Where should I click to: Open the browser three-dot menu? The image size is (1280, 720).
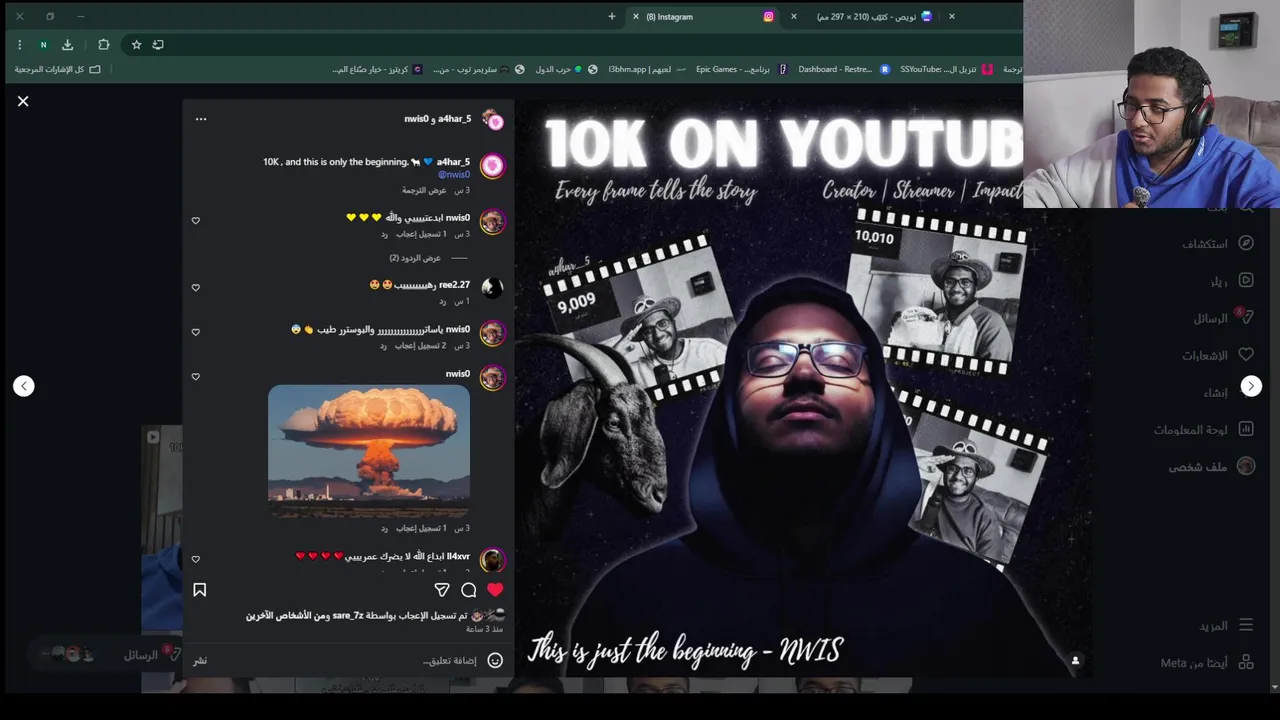pyautogui.click(x=19, y=44)
